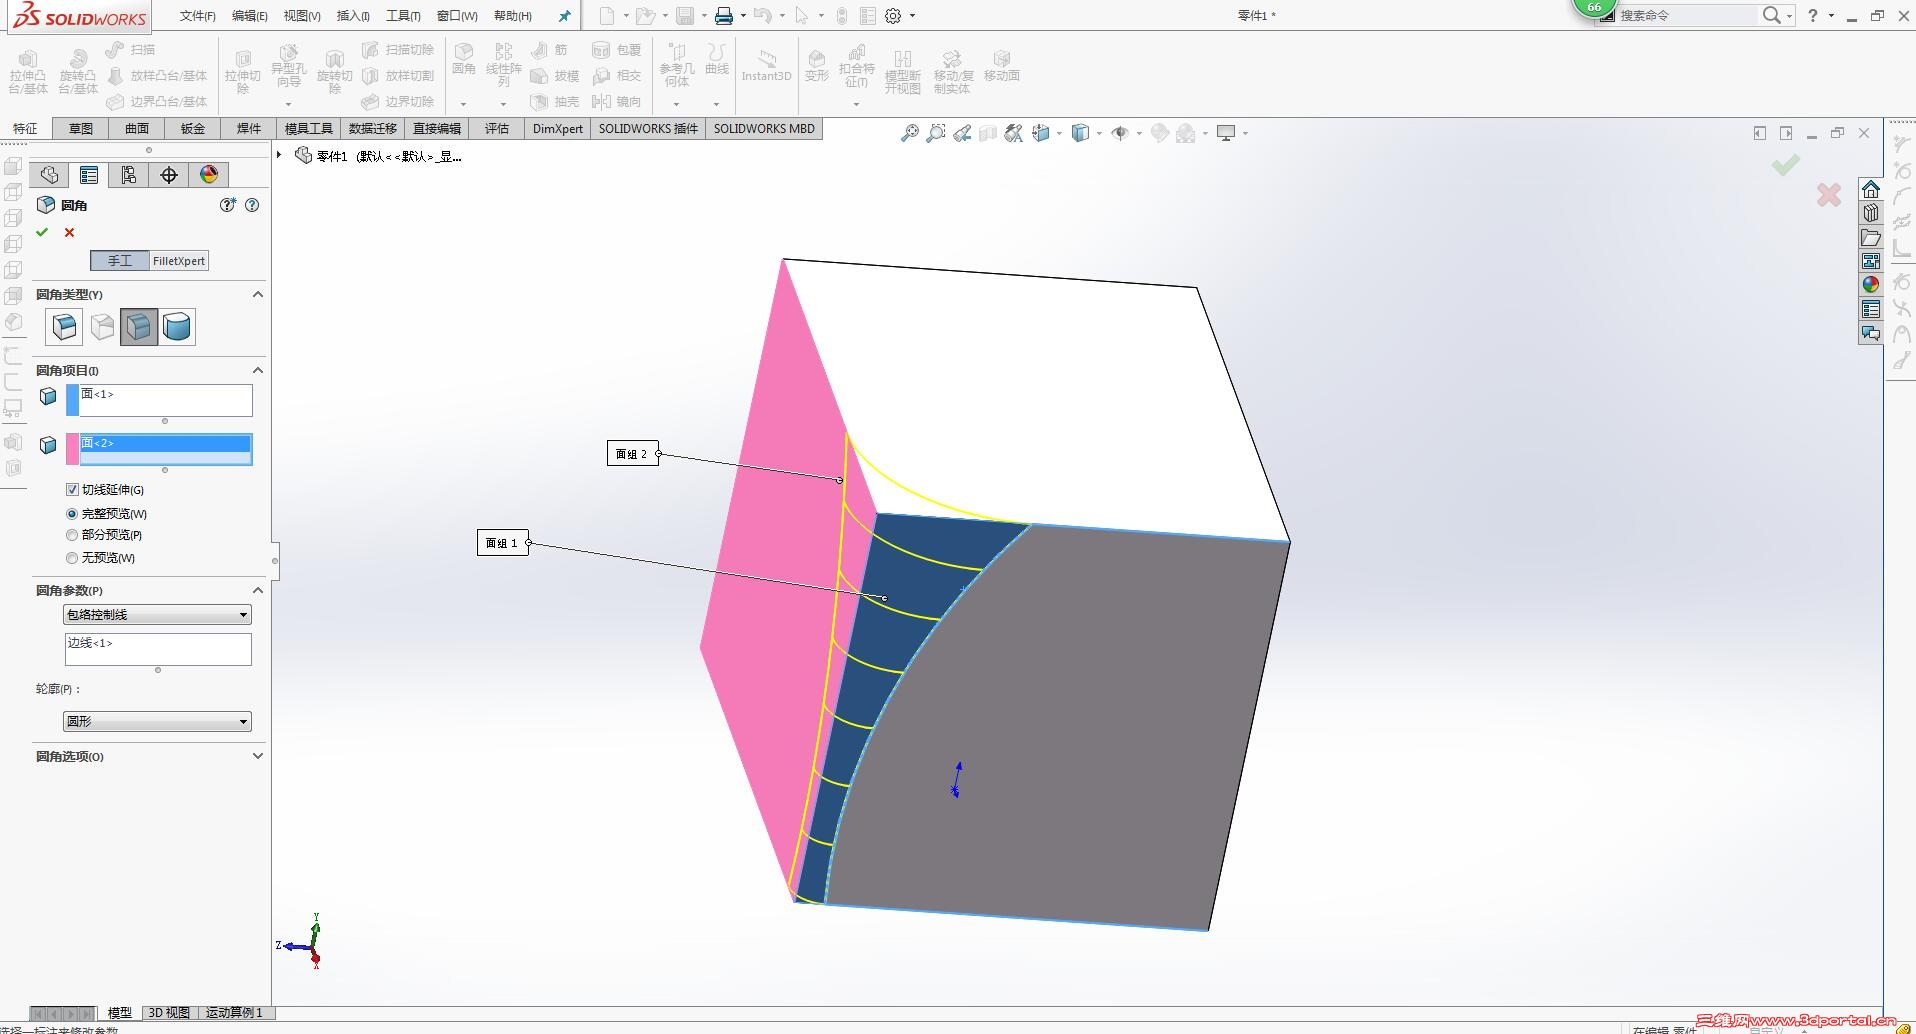Select the 无预览 radio button

(x=72, y=558)
